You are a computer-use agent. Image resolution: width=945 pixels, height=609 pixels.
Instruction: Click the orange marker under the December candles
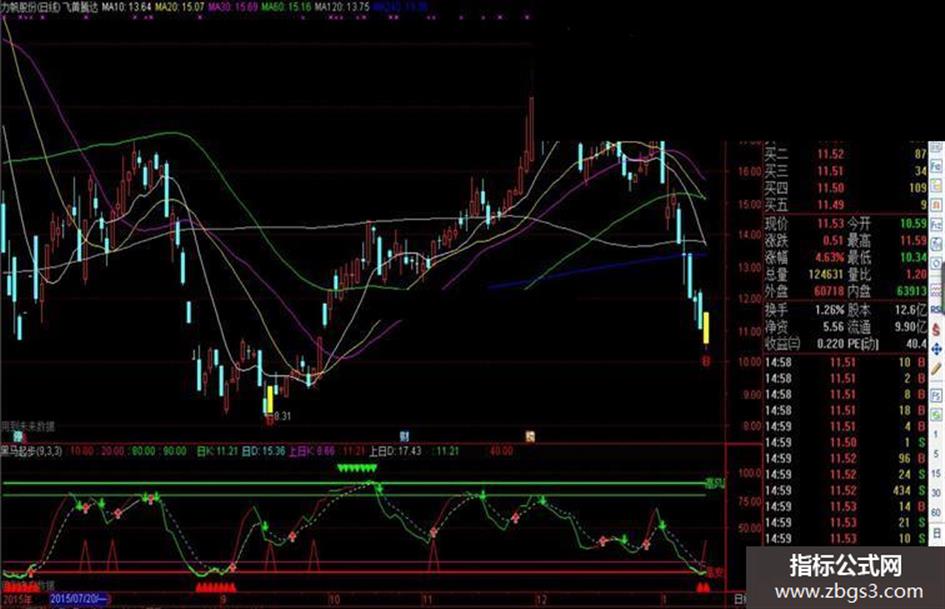(x=530, y=435)
